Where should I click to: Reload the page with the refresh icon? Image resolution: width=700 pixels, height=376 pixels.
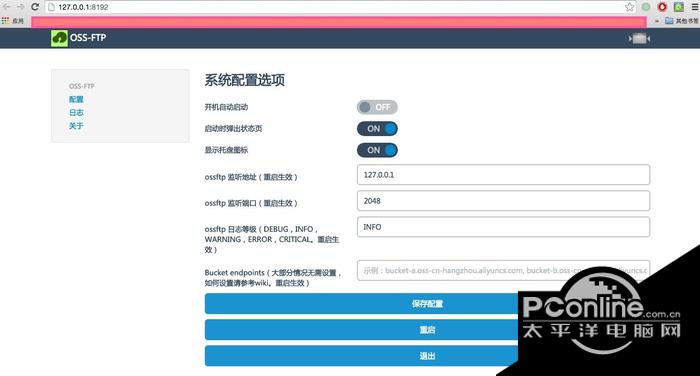35,7
